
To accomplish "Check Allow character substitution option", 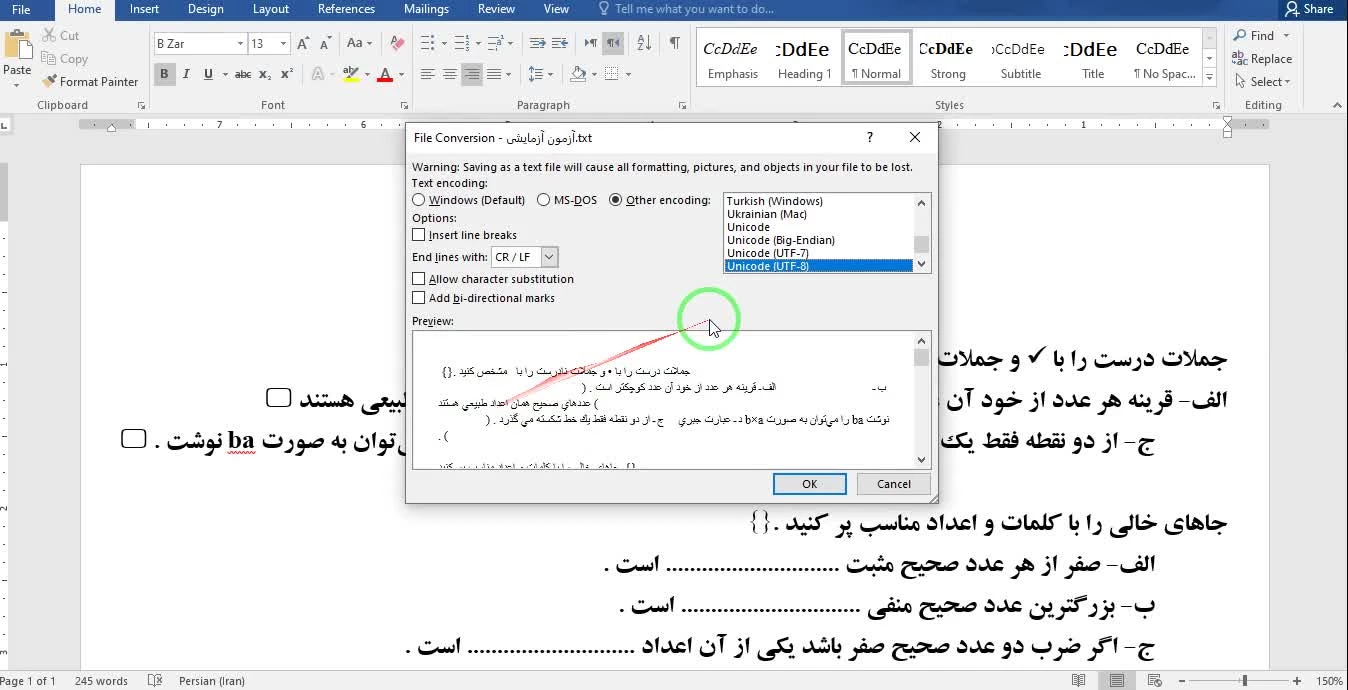I will pos(419,279).
